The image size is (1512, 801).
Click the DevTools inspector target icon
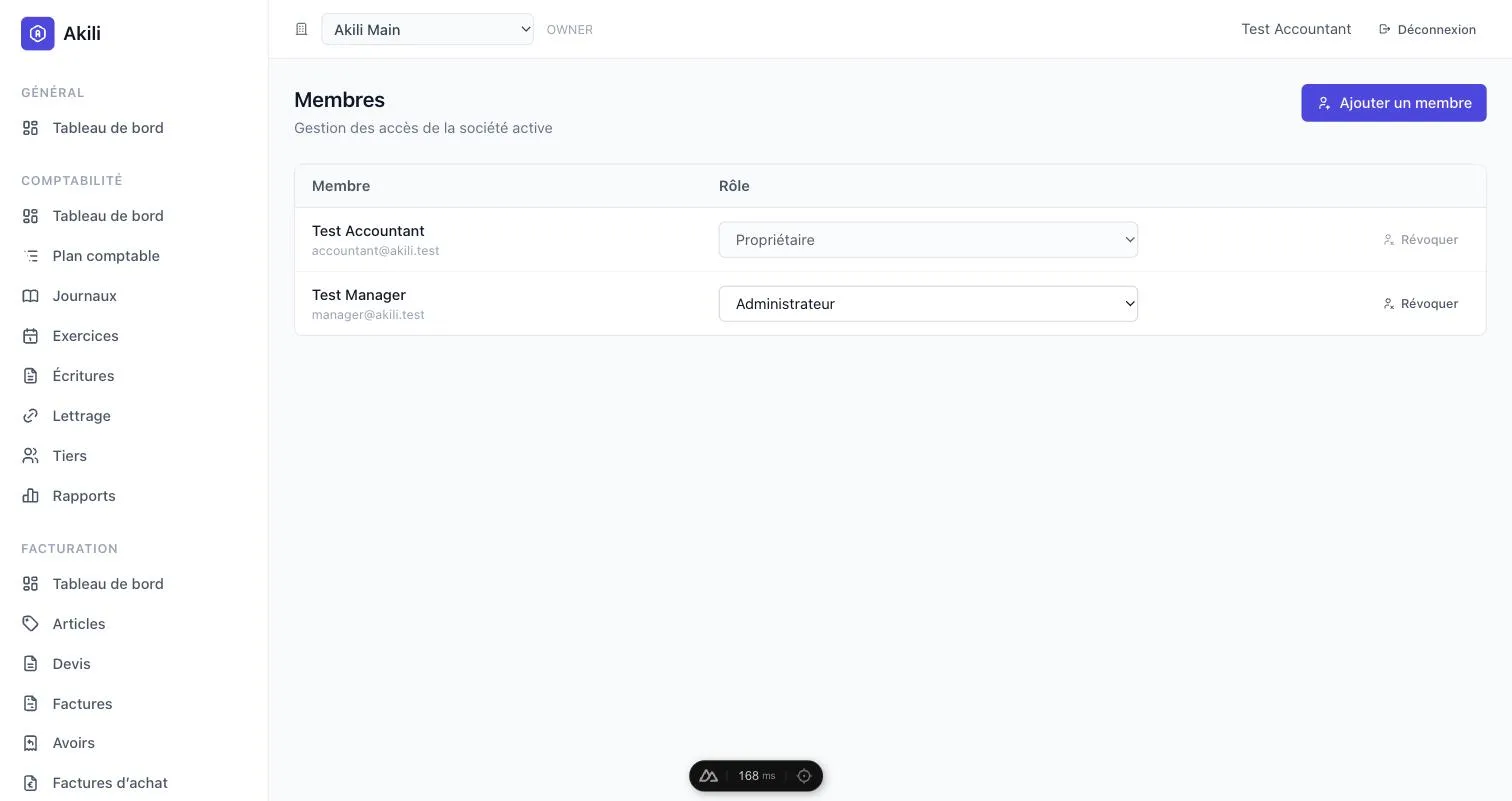(804, 776)
